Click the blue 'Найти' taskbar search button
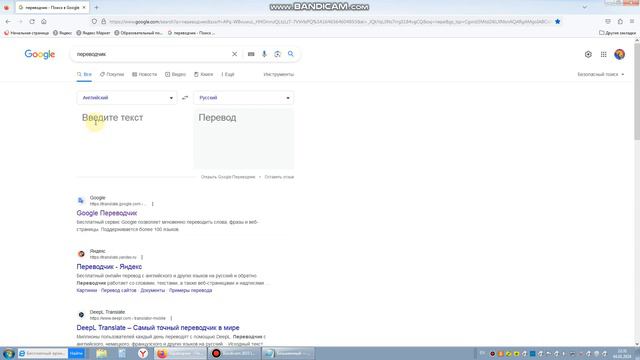This screenshot has width=640, height=360. (x=76, y=353)
